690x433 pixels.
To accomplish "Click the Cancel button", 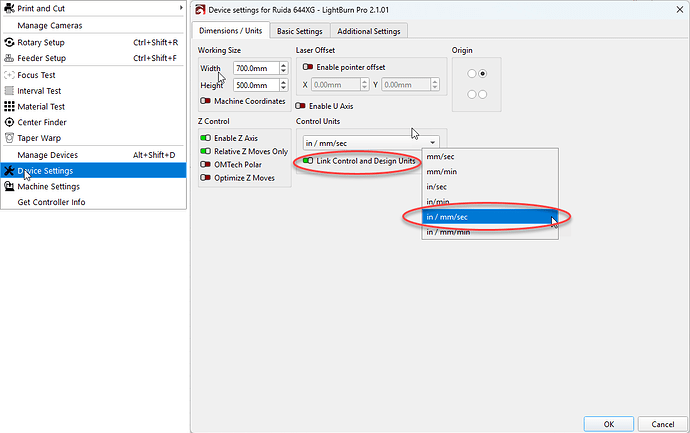I will (663, 424).
